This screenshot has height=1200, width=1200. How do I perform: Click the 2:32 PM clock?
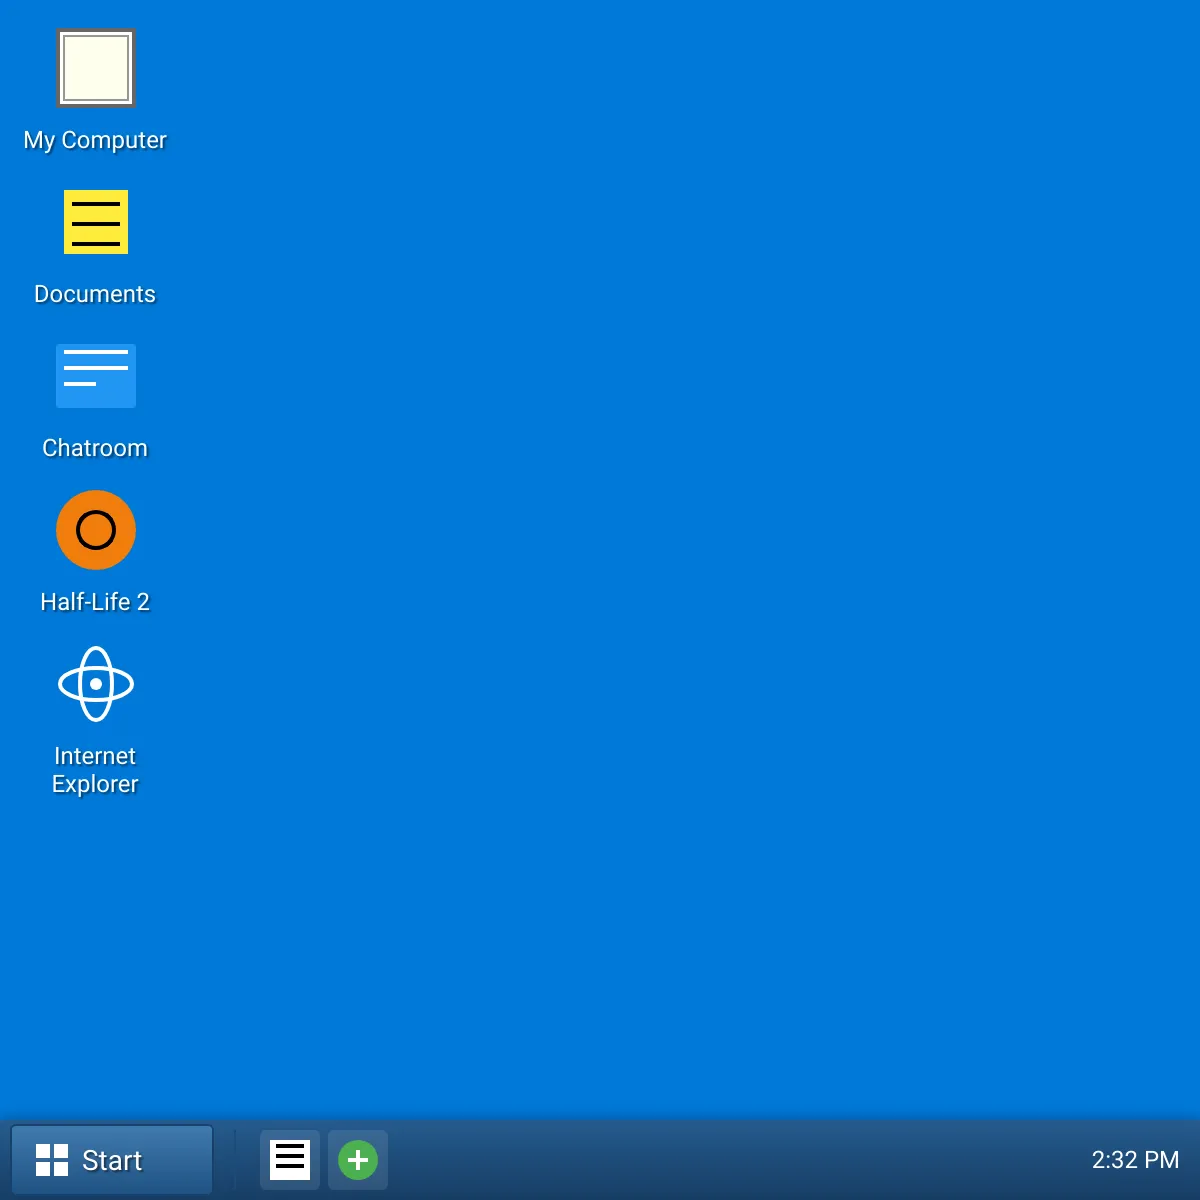pyautogui.click(x=1135, y=1160)
